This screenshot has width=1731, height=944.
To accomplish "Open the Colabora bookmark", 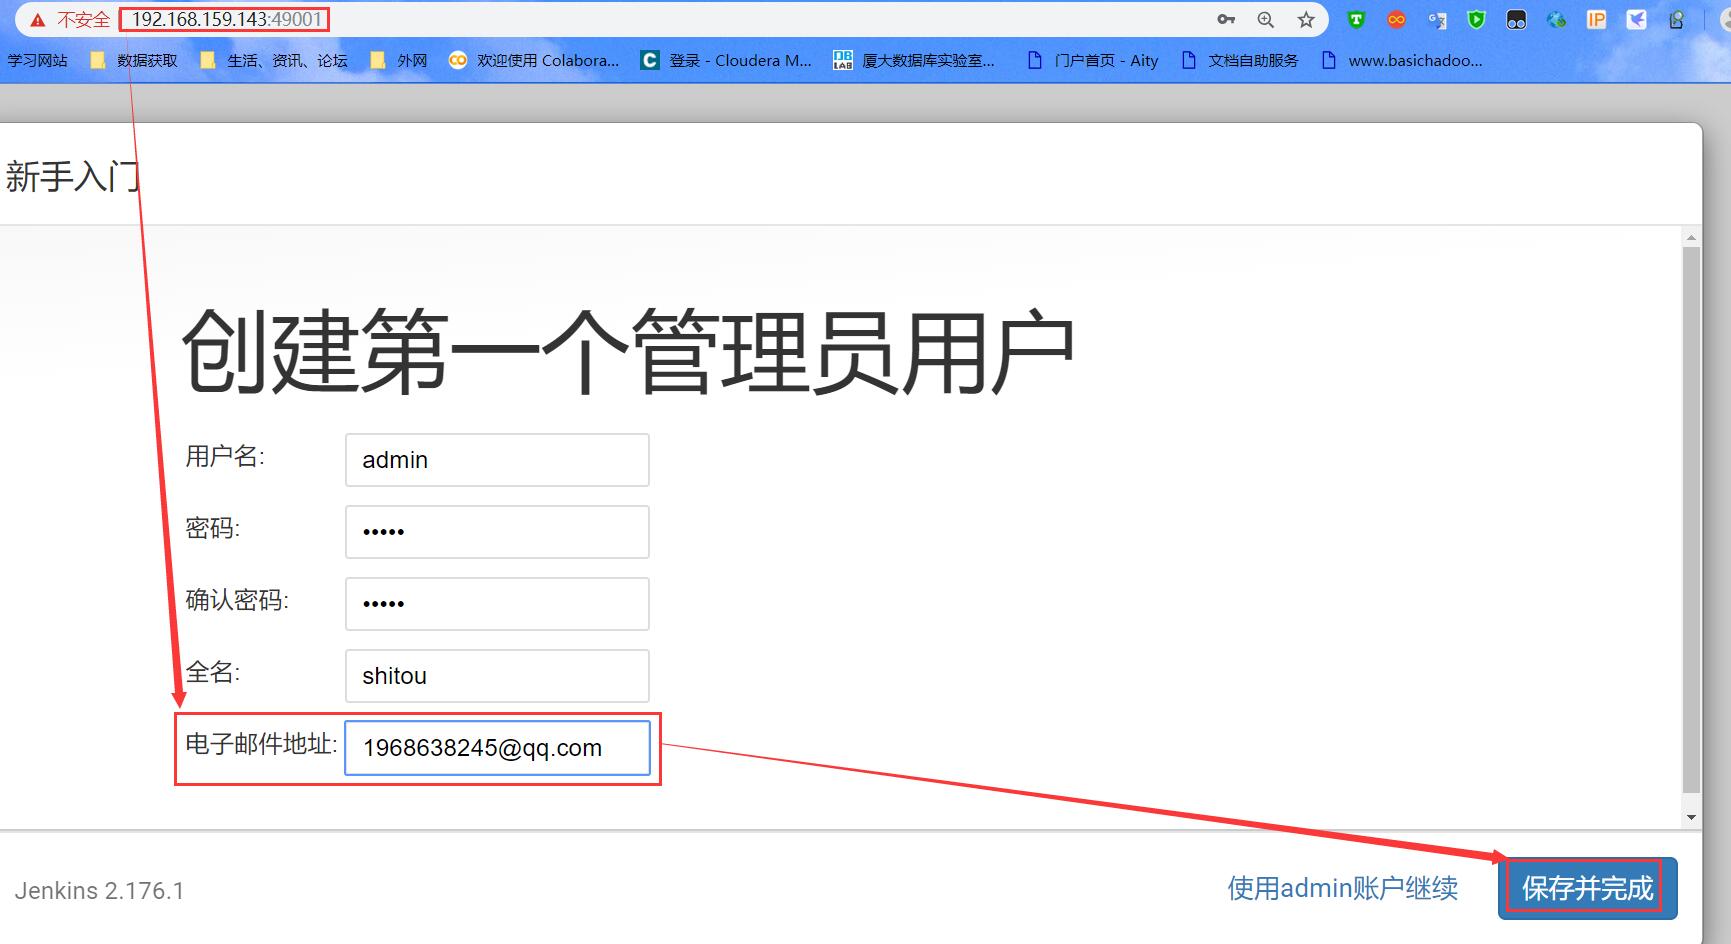I will pyautogui.click(x=534, y=60).
